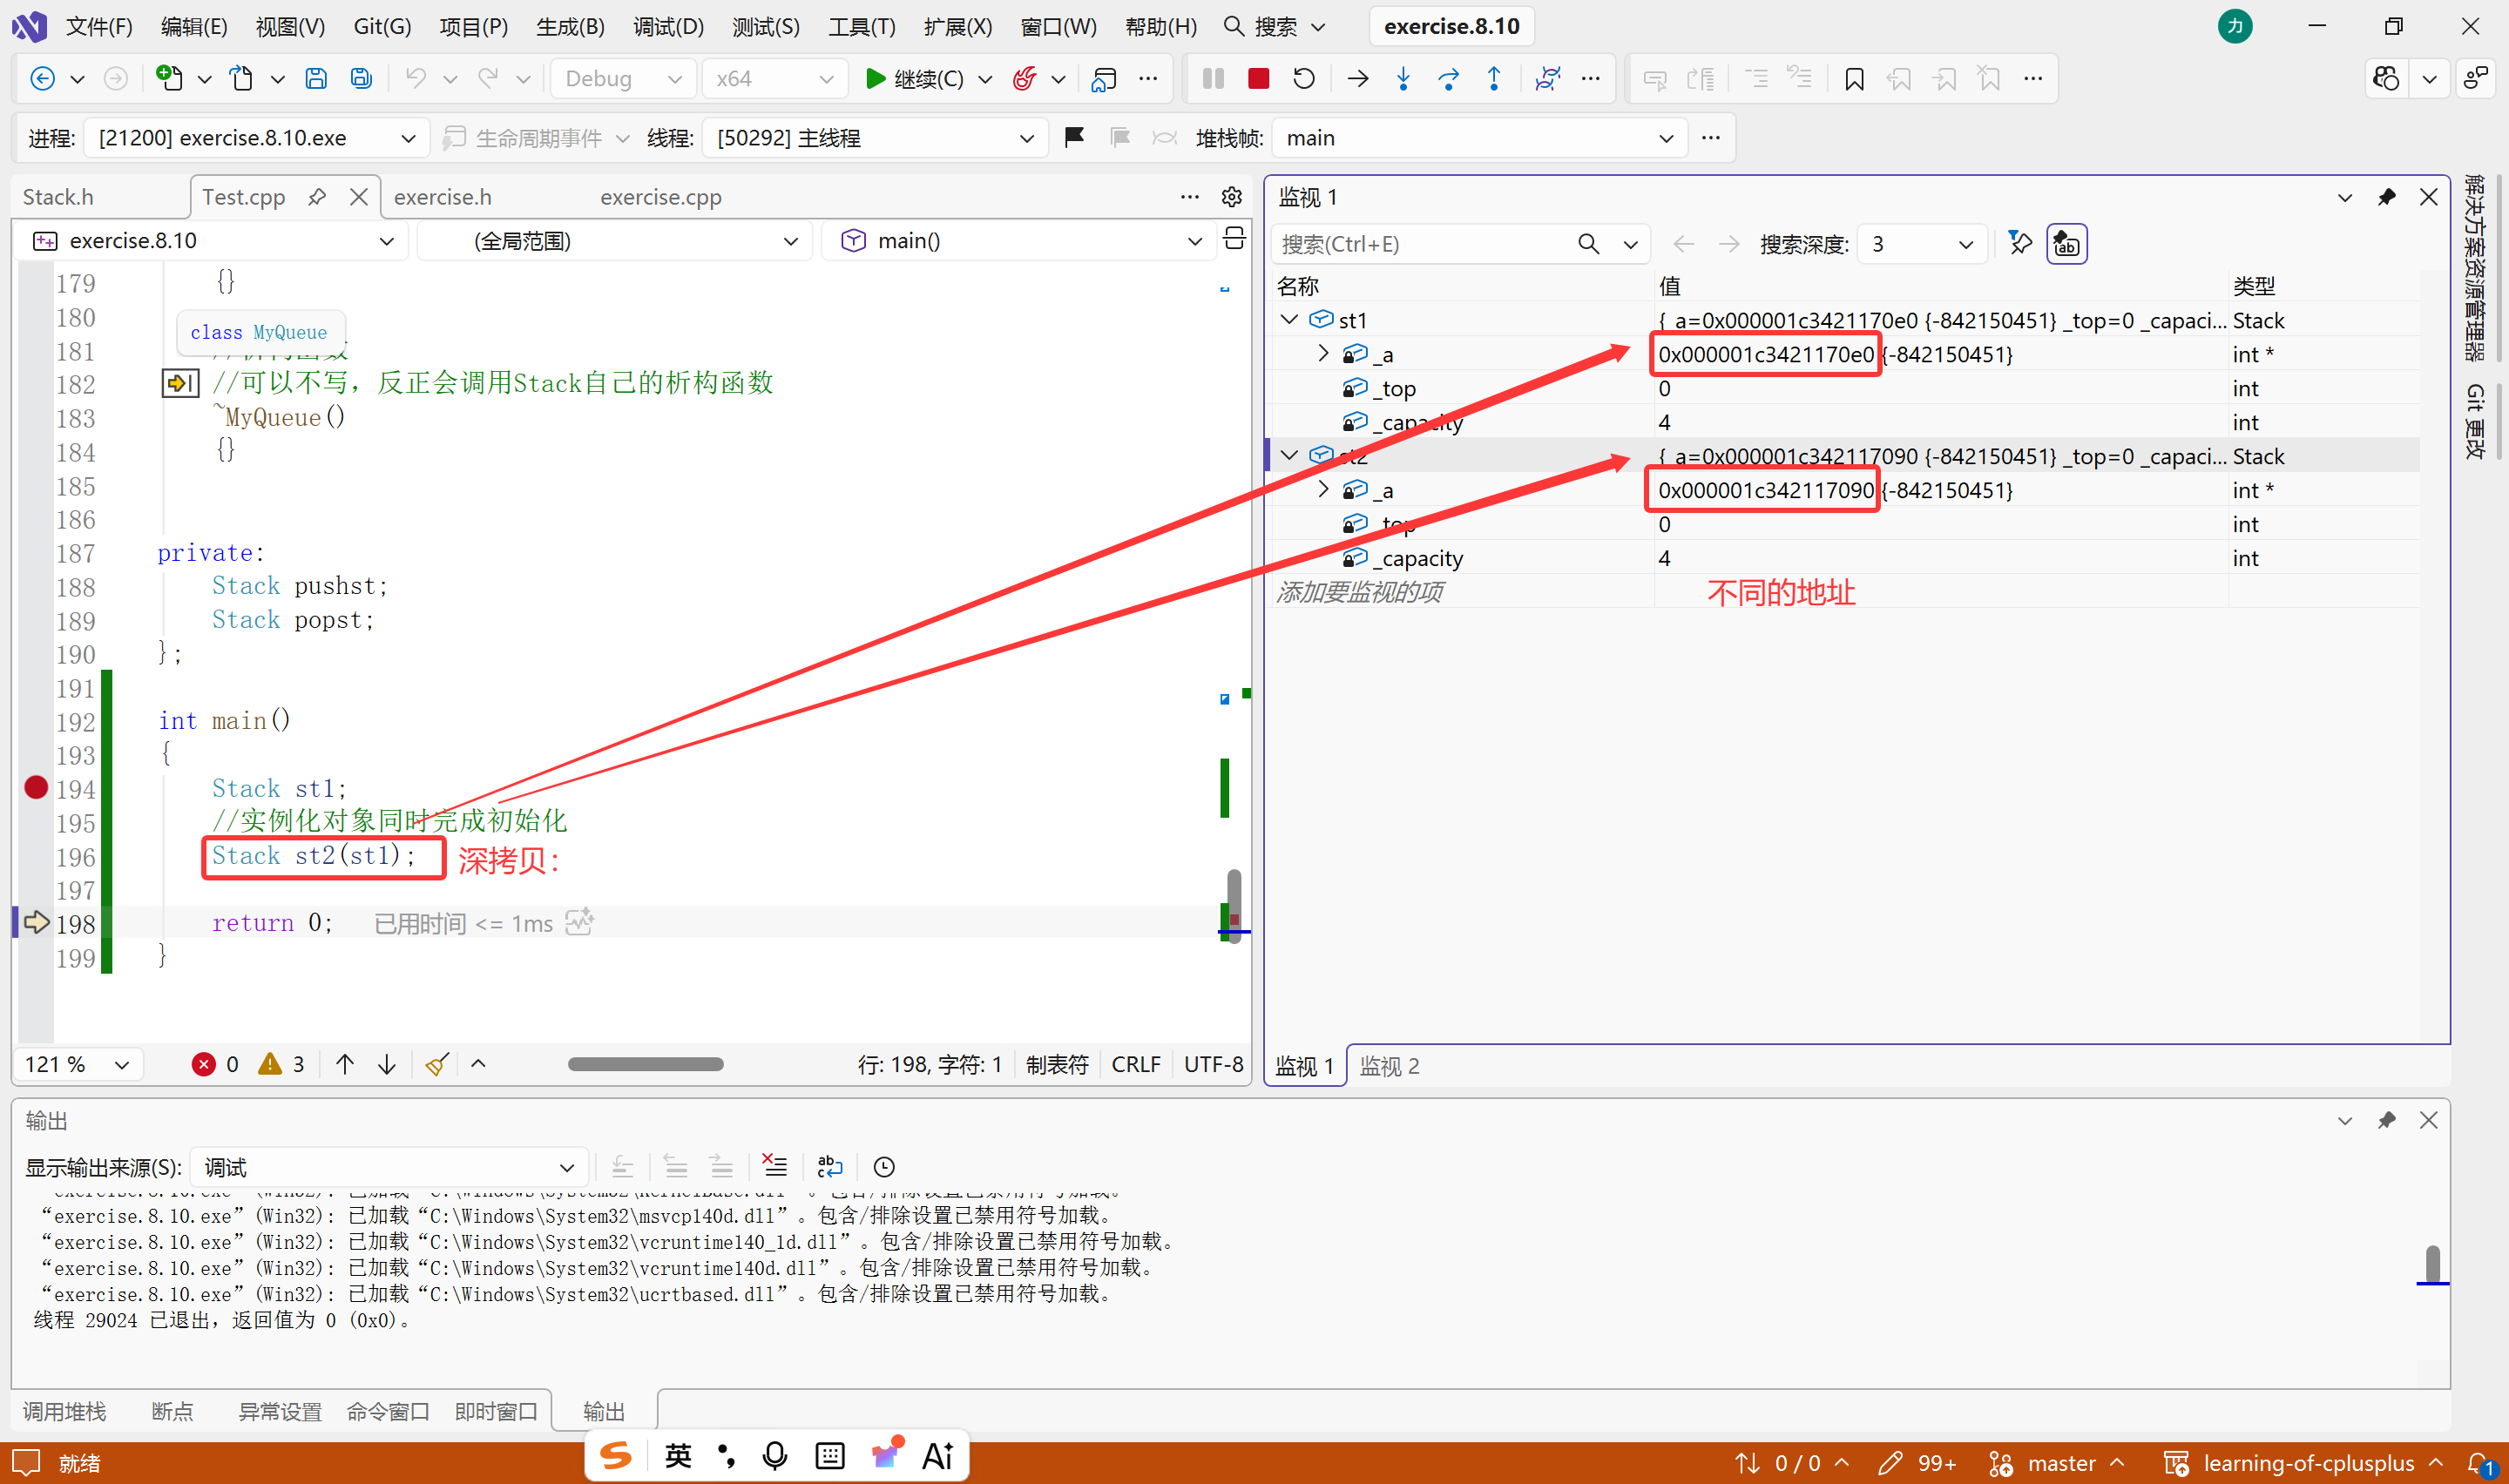This screenshot has height=1484, width=2509.
Task: Jump to the next issue down arrow
Action: (387, 1064)
